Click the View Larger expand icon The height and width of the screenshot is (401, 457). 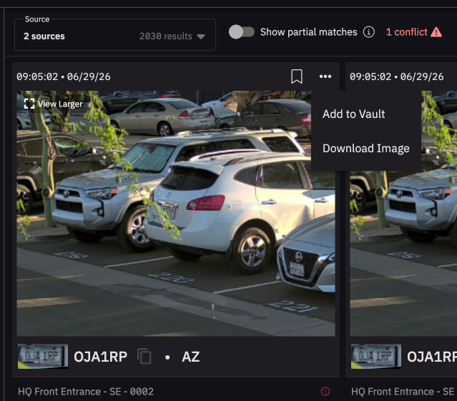[29, 104]
